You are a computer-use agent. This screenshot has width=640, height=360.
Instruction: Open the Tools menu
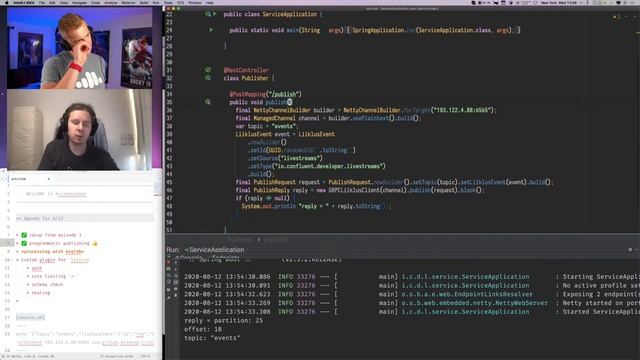click(168, 2)
